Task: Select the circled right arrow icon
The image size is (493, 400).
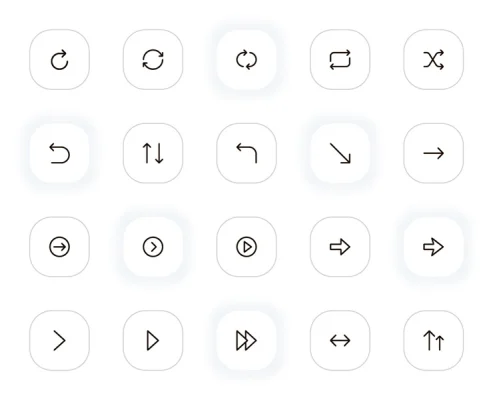Action: point(59,247)
